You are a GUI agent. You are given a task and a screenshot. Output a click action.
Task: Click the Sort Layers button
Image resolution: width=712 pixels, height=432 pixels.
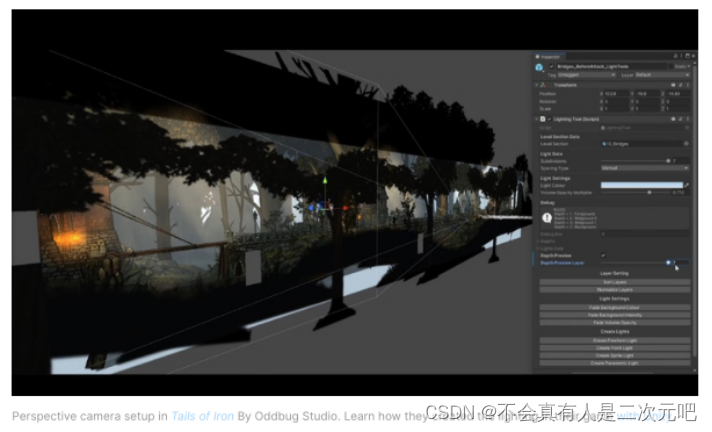click(x=614, y=282)
